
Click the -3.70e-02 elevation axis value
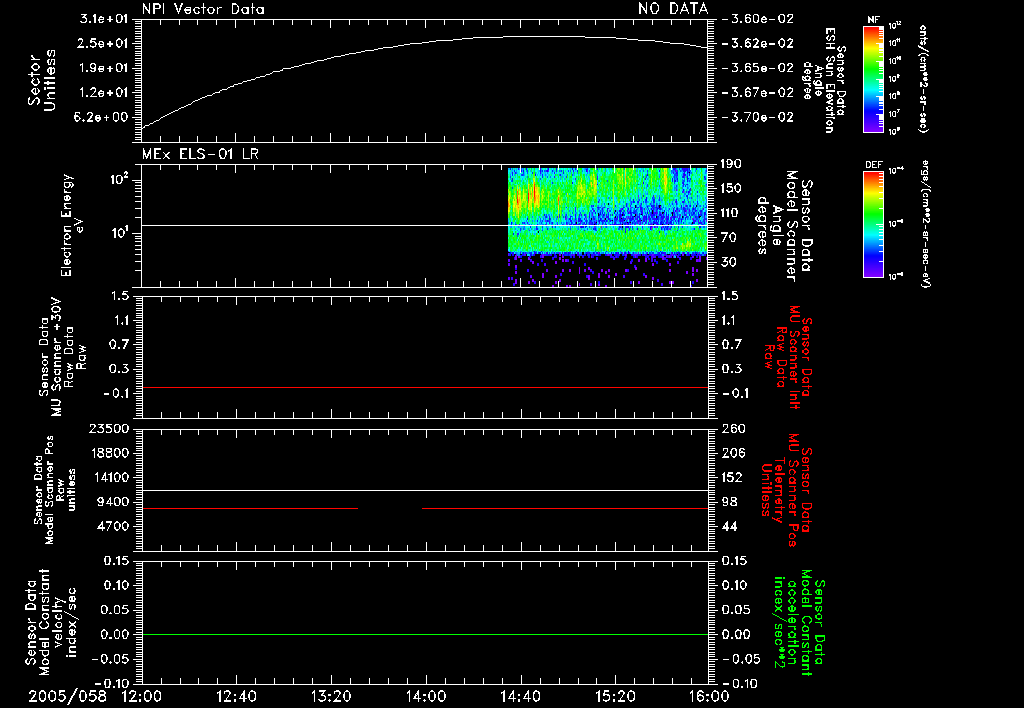pyautogui.click(x=758, y=117)
